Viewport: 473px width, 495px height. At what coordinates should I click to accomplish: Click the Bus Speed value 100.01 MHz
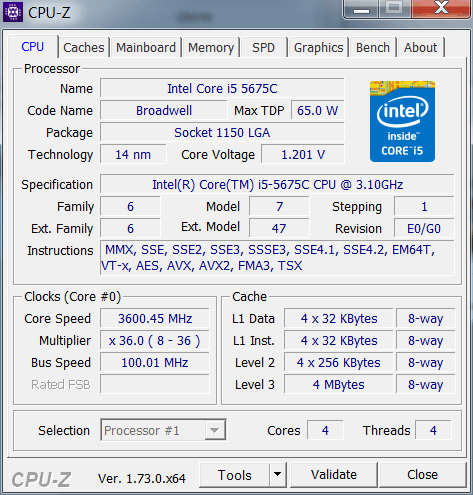click(x=155, y=363)
